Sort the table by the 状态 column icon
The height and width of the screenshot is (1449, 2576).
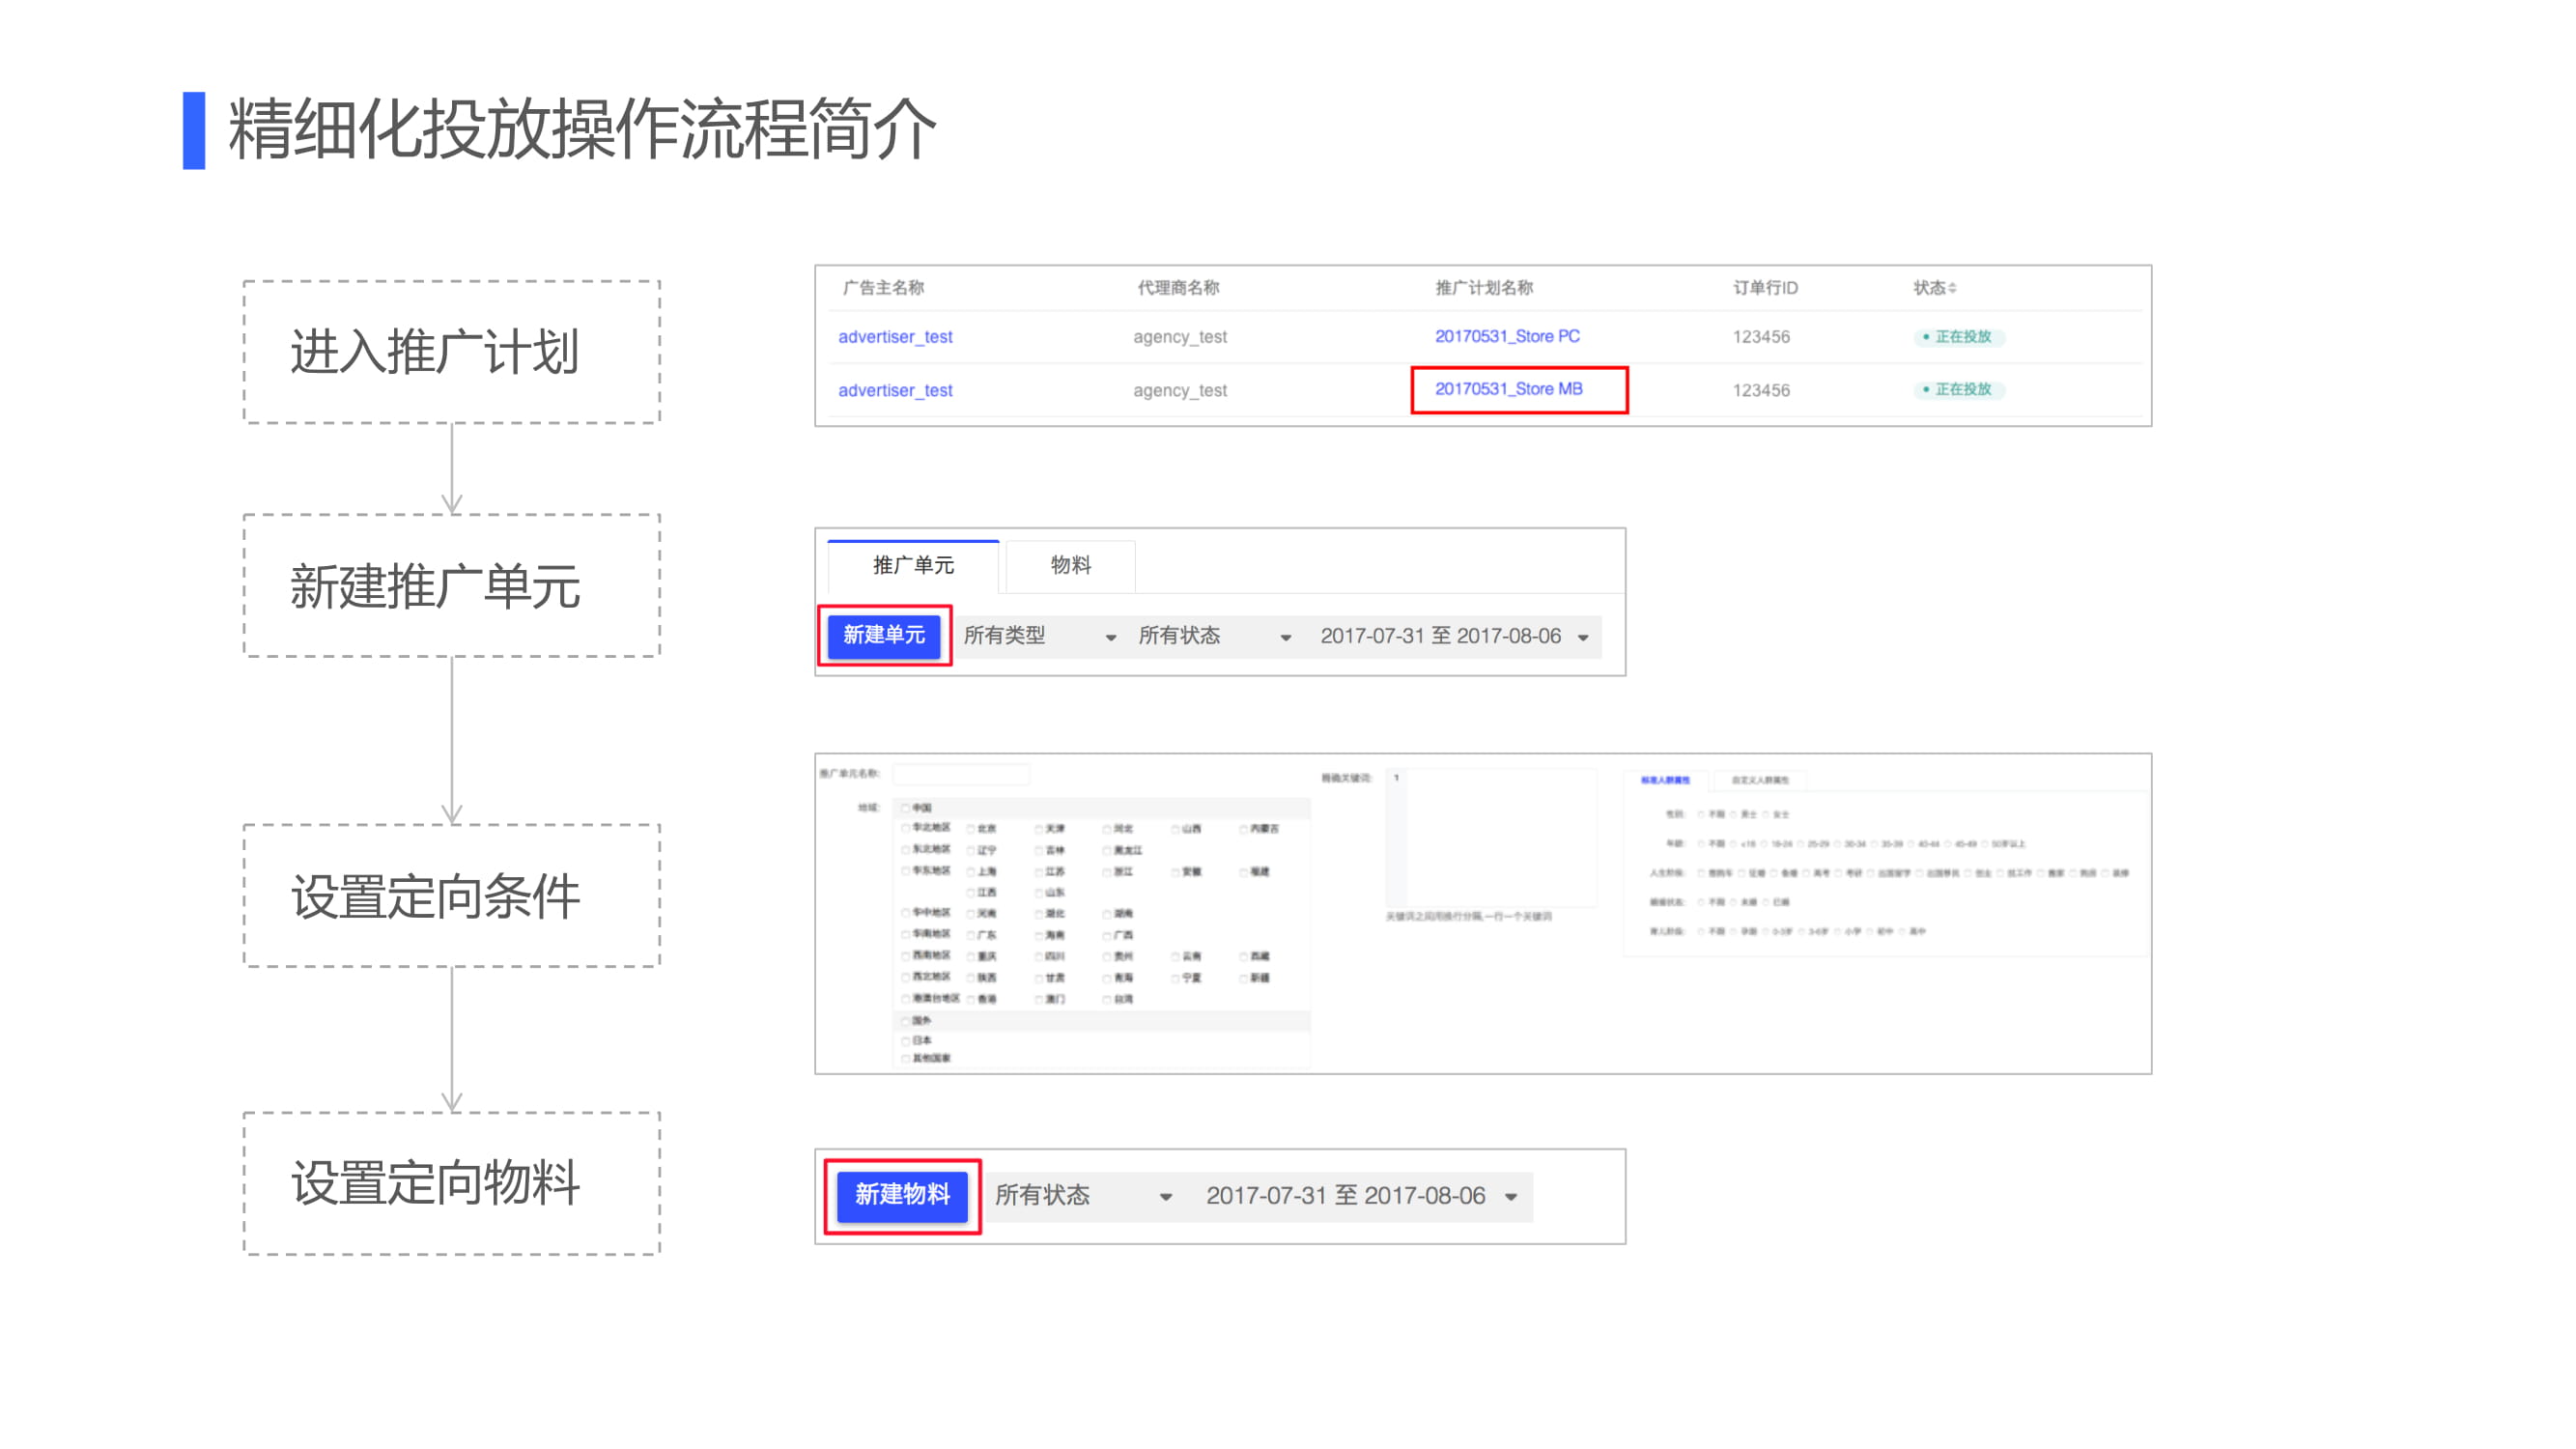(x=1952, y=288)
